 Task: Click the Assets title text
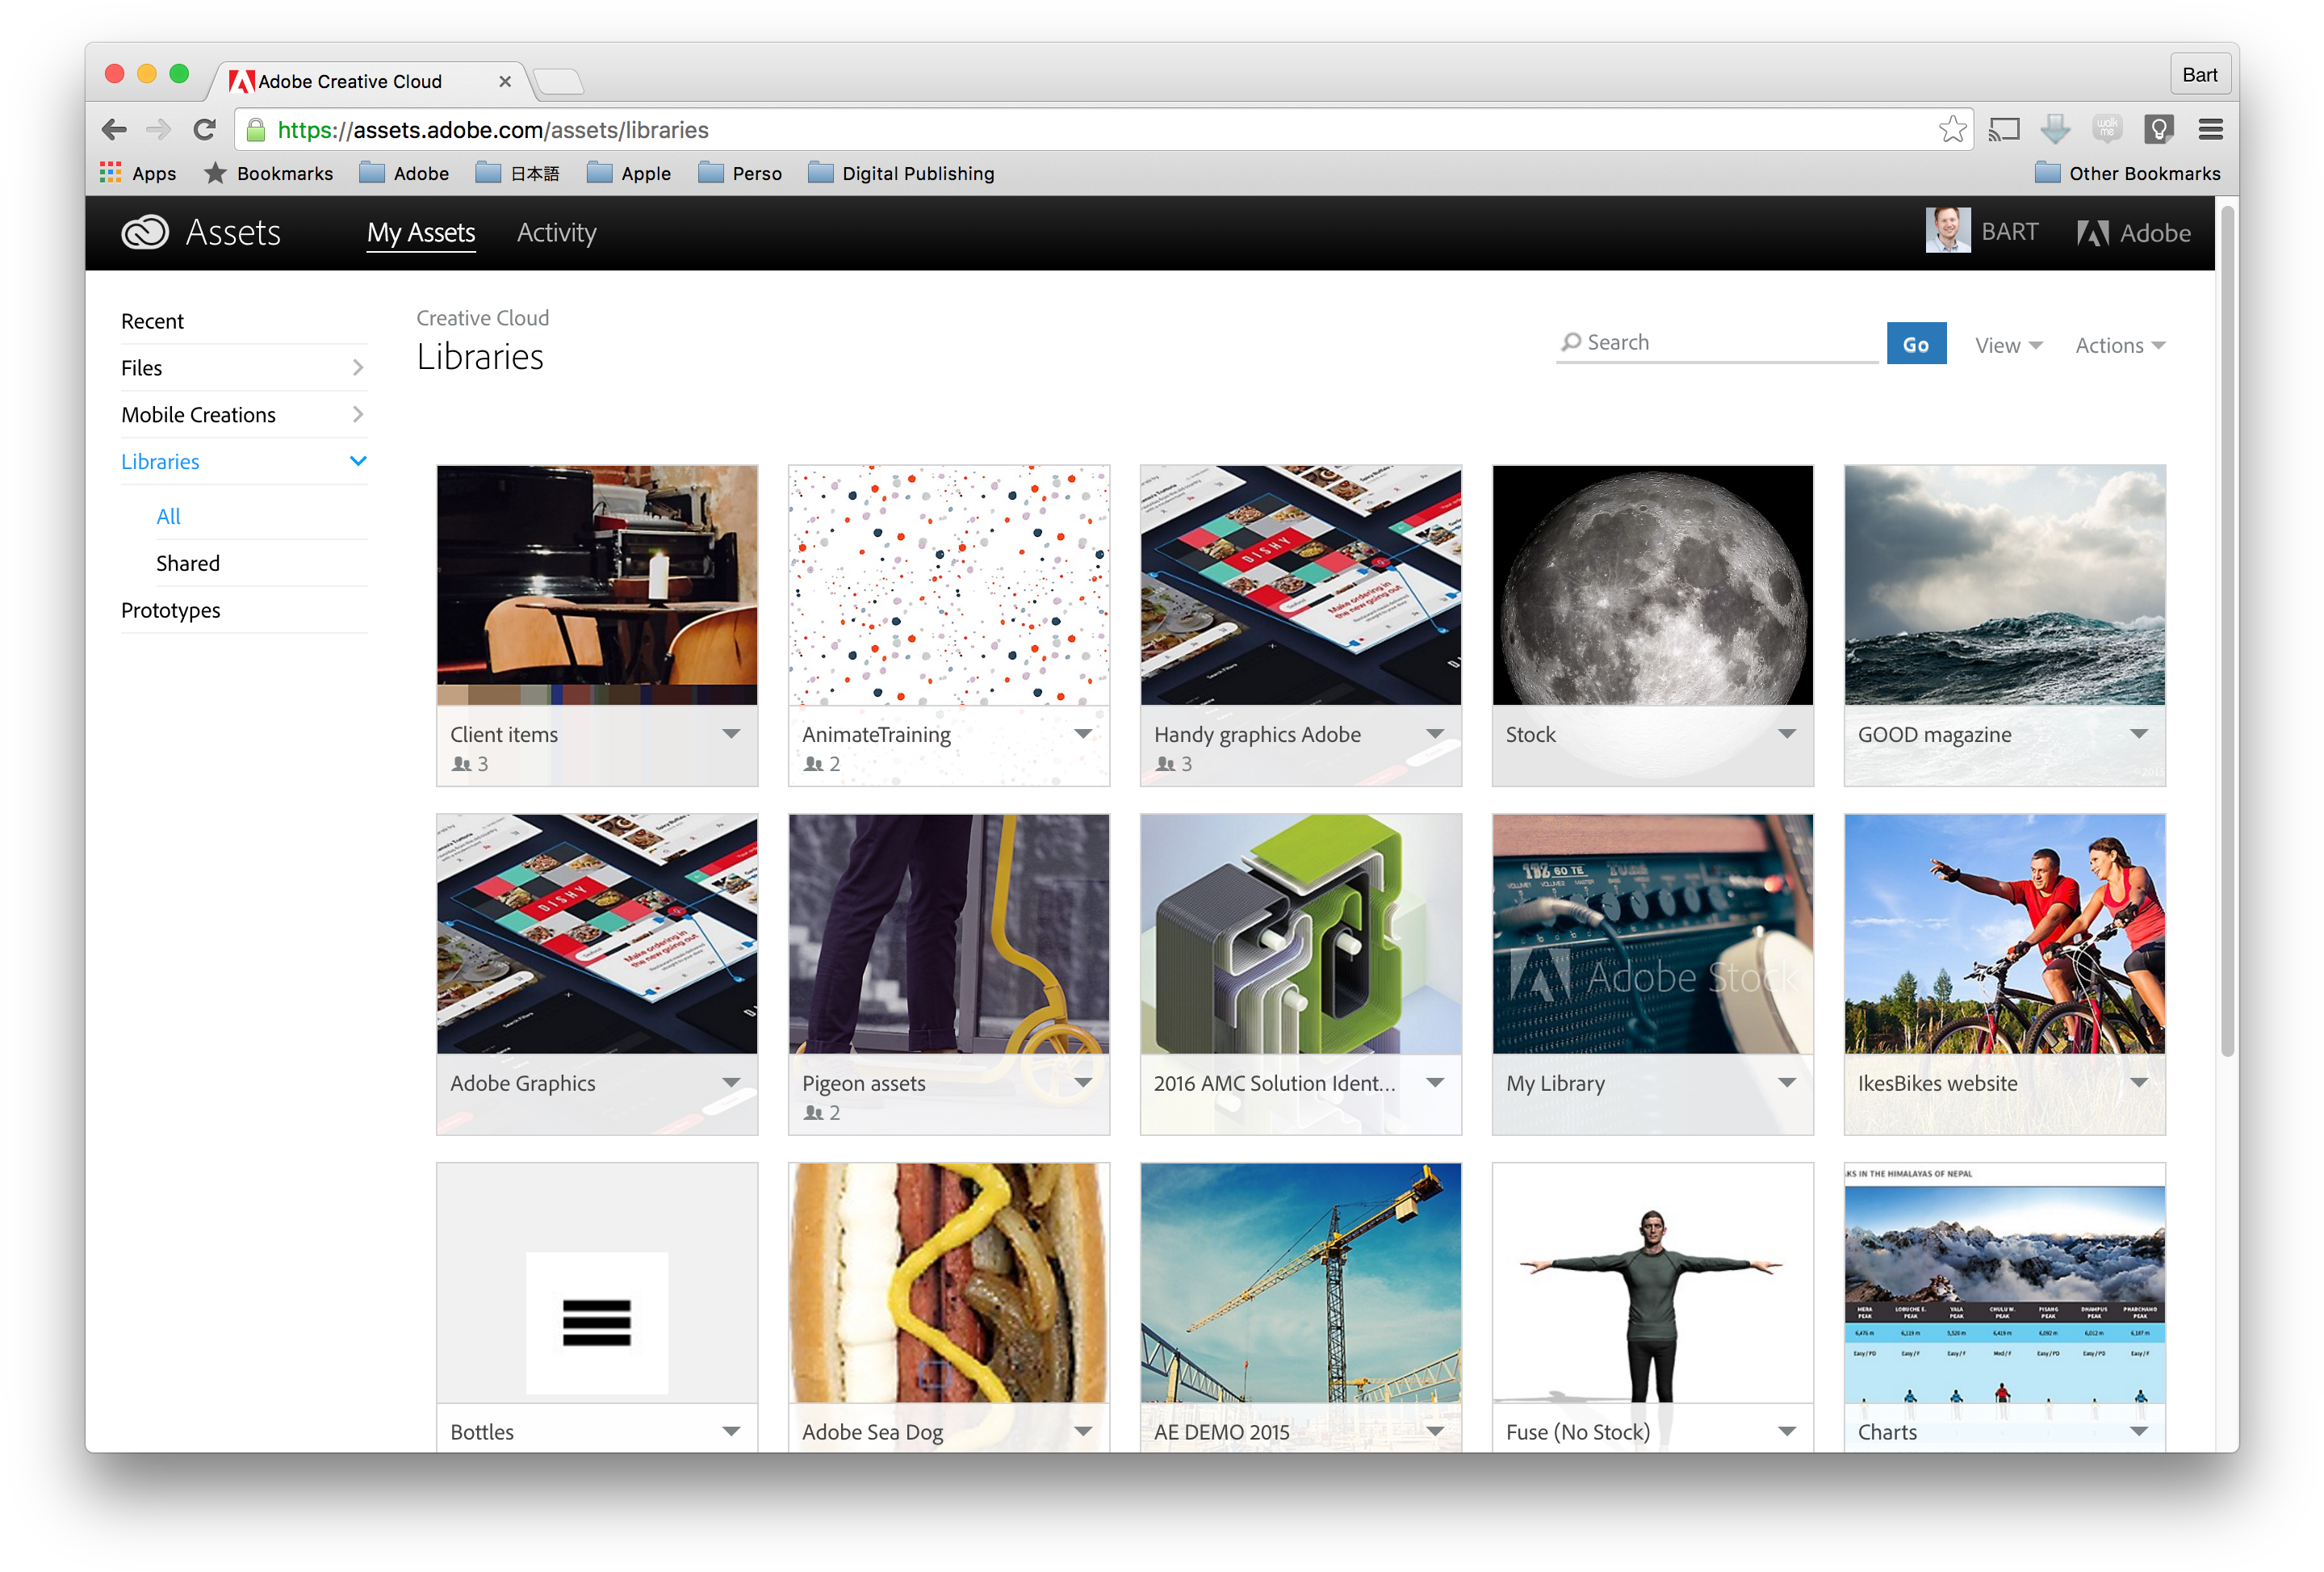[233, 232]
